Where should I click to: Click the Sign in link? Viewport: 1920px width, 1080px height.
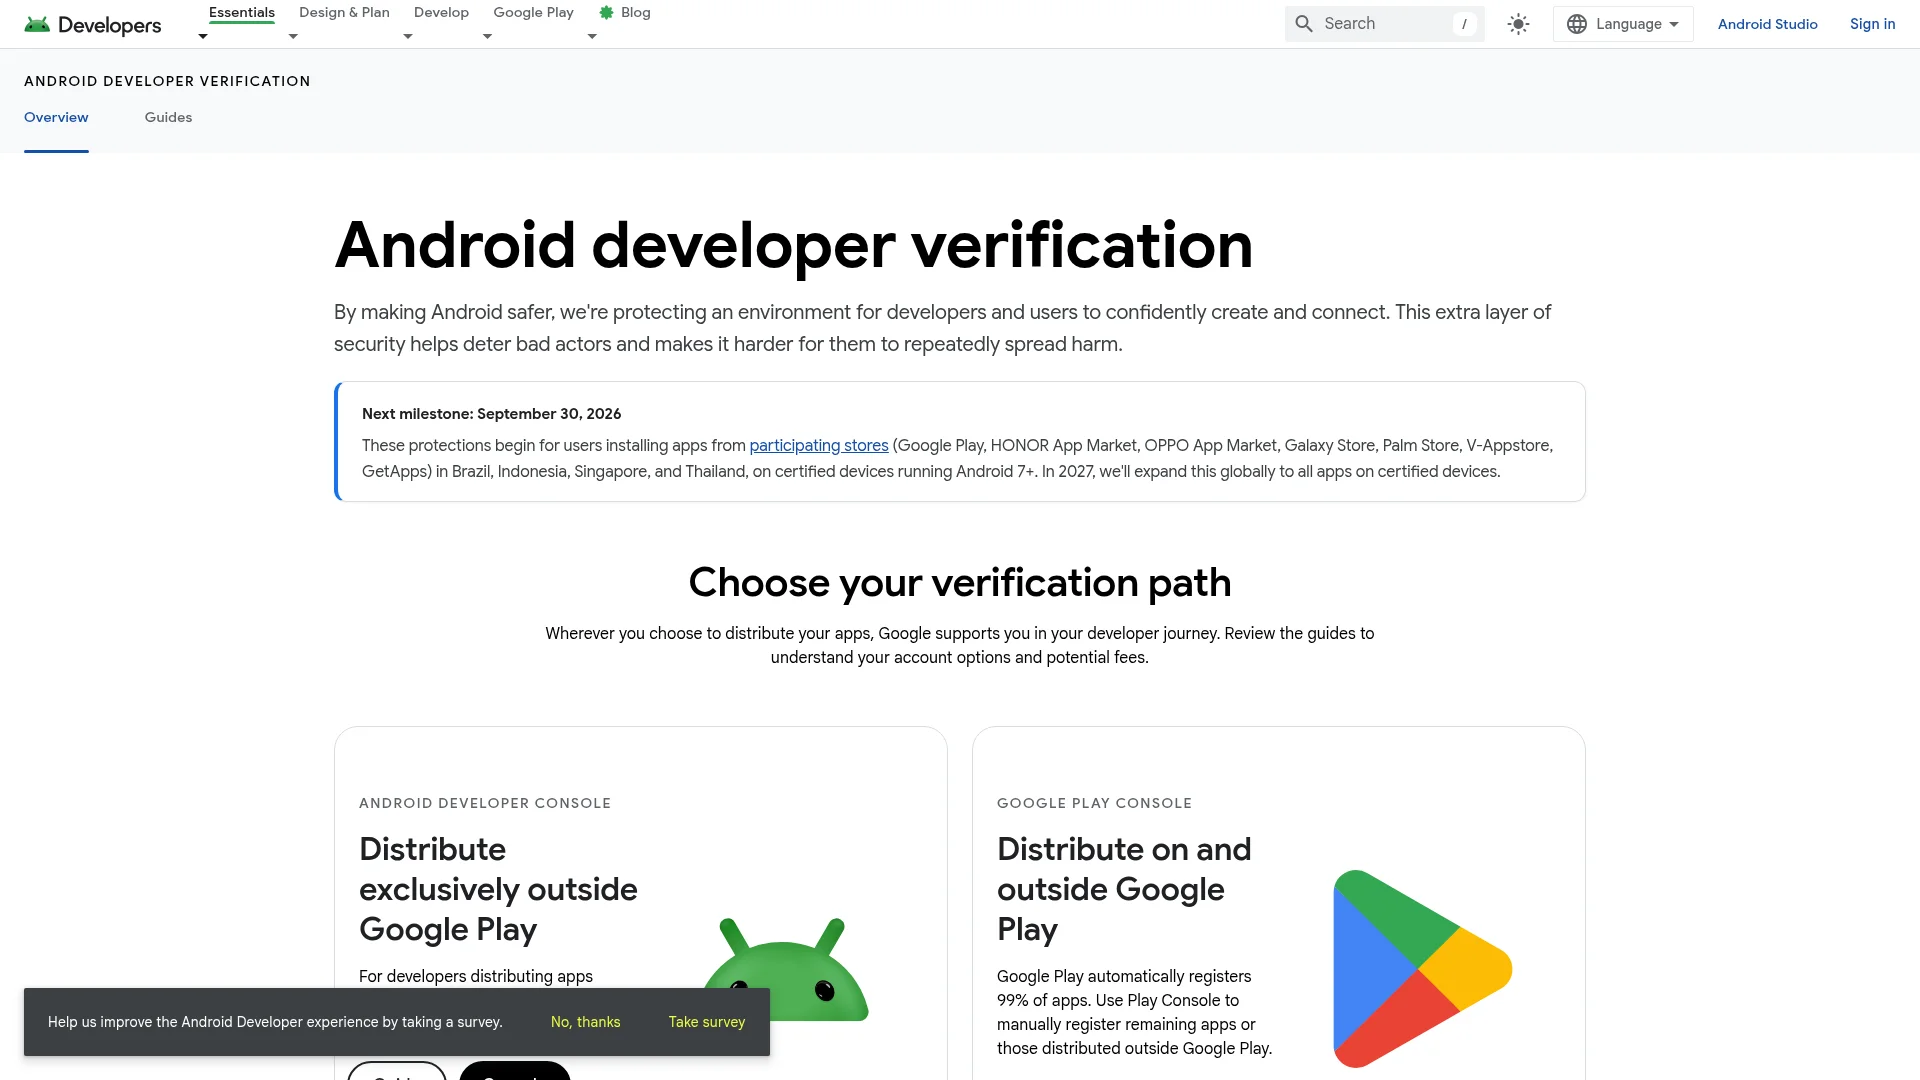pos(1872,24)
